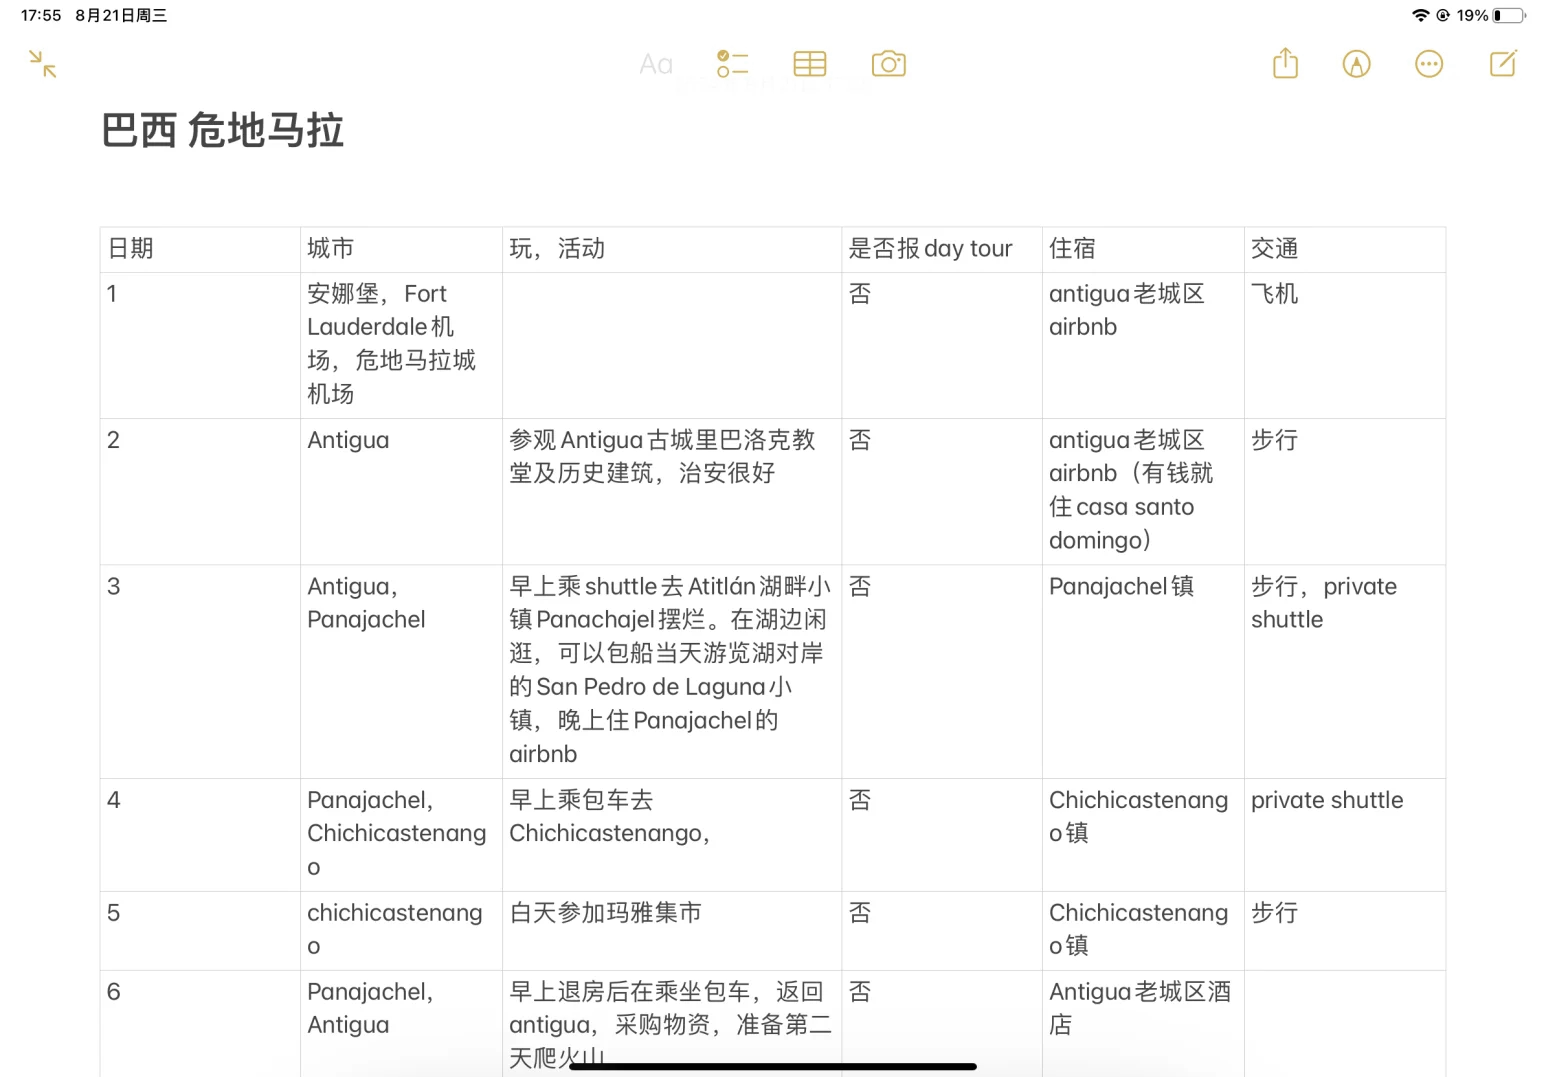This screenshot has height=1077, width=1546.
Task: Open the Aa text format options
Action: [x=656, y=64]
